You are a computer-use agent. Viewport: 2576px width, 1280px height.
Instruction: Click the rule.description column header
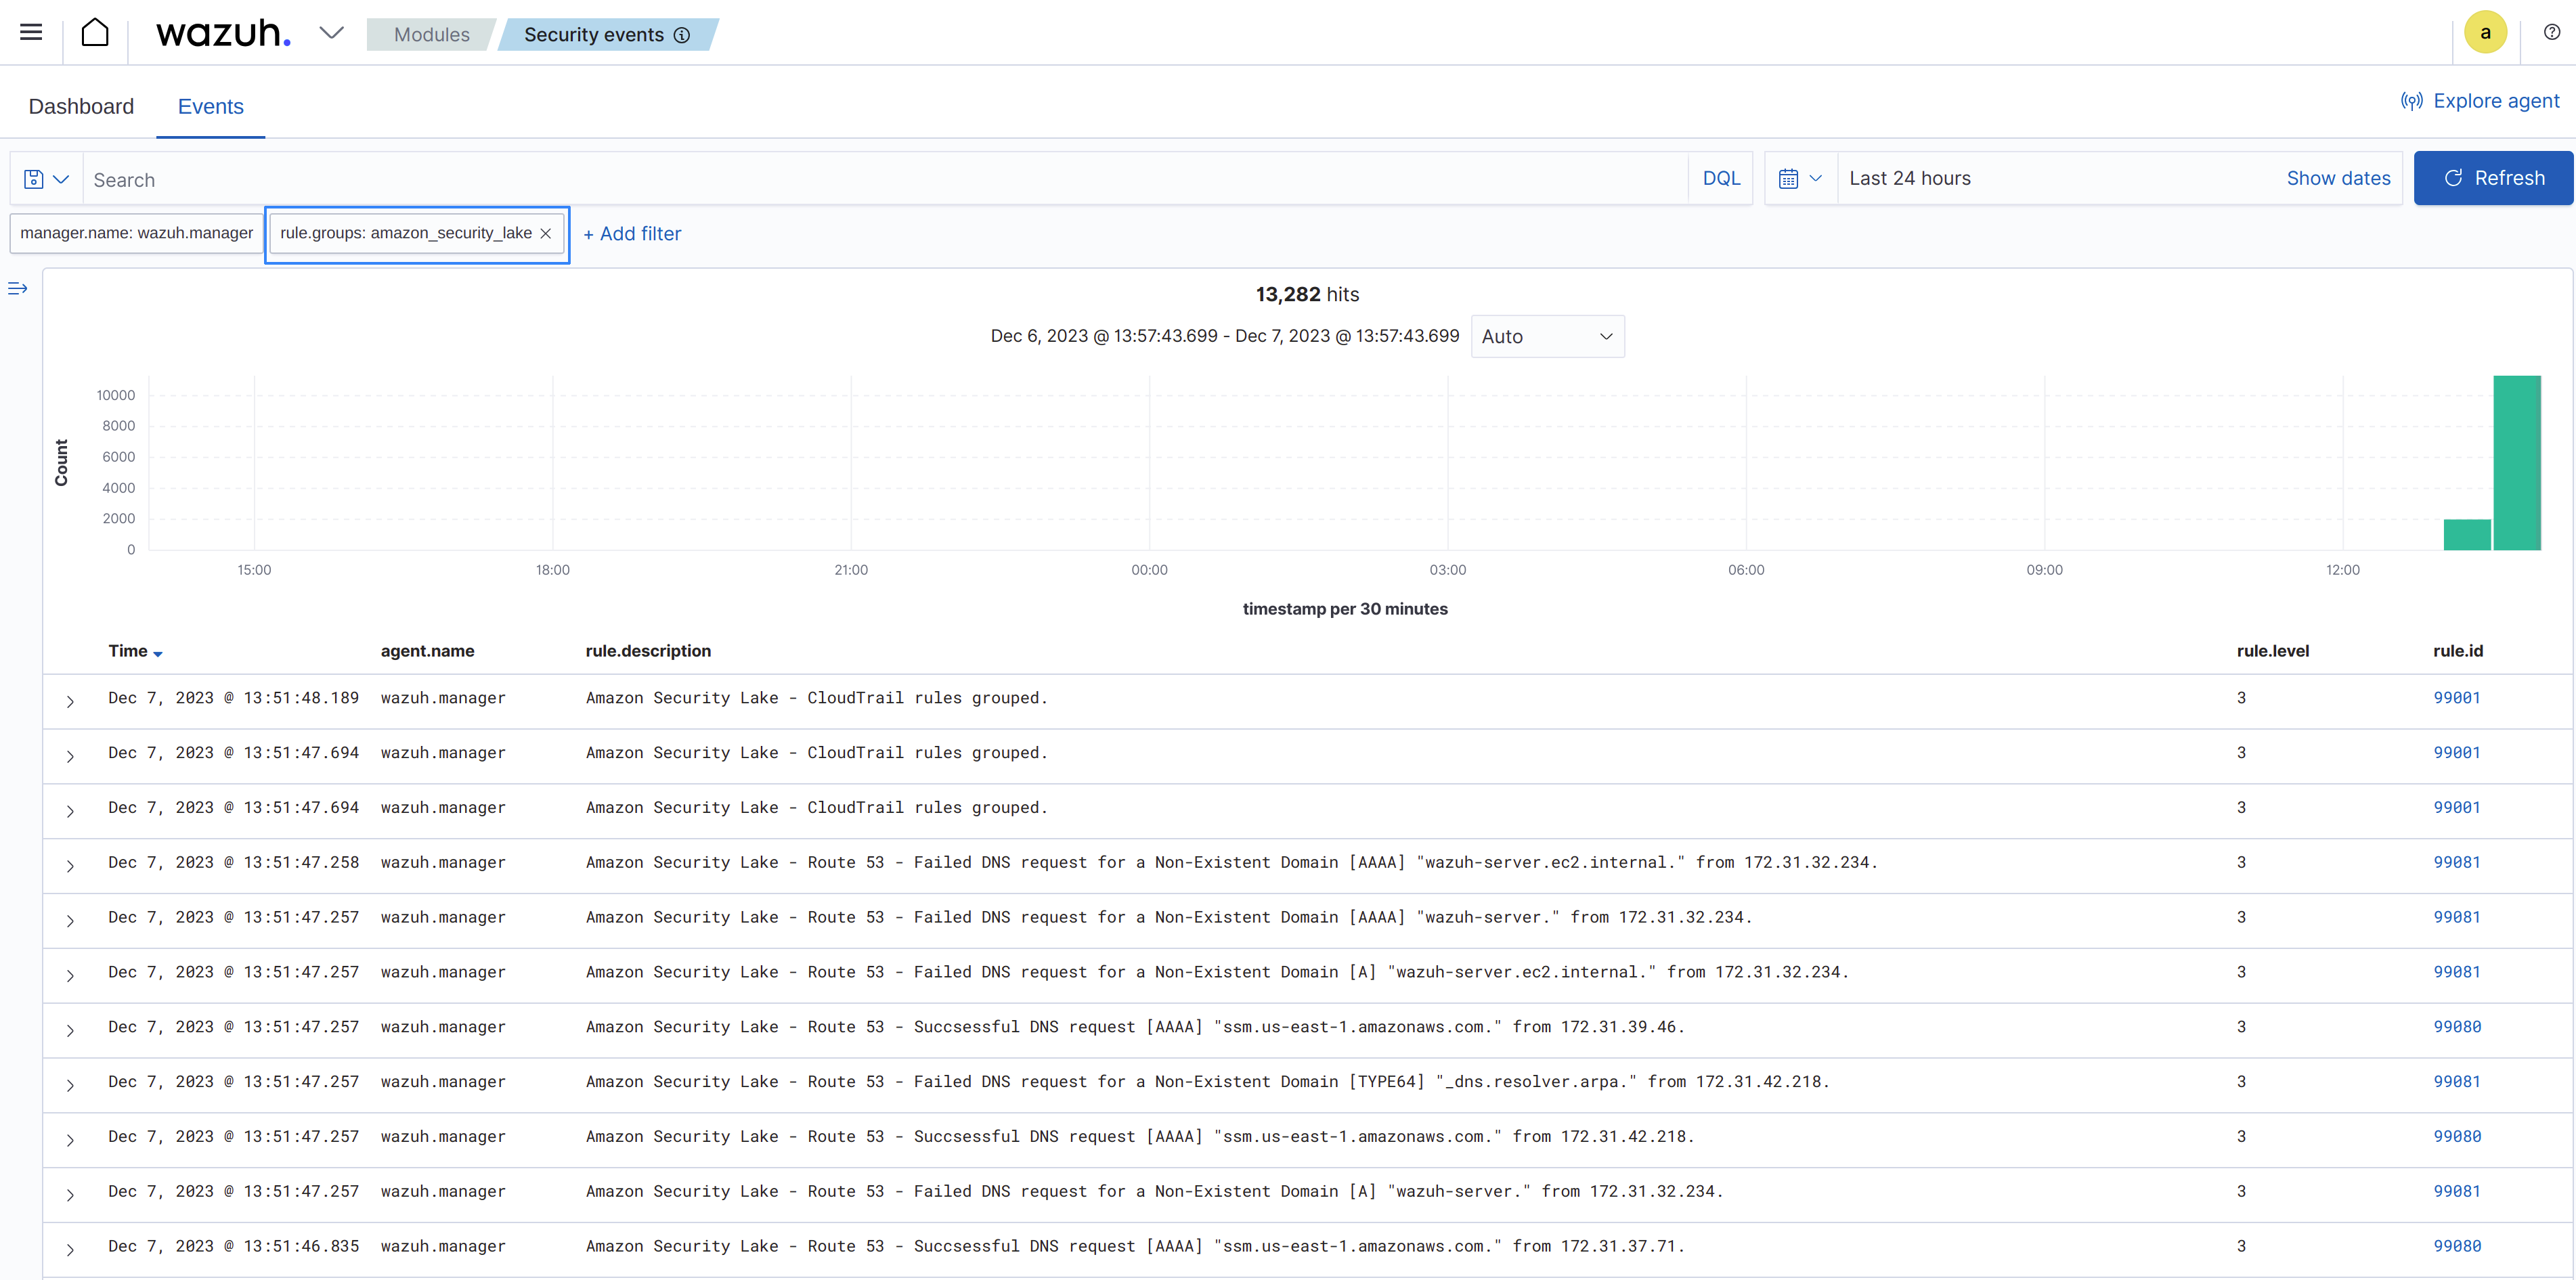648,651
